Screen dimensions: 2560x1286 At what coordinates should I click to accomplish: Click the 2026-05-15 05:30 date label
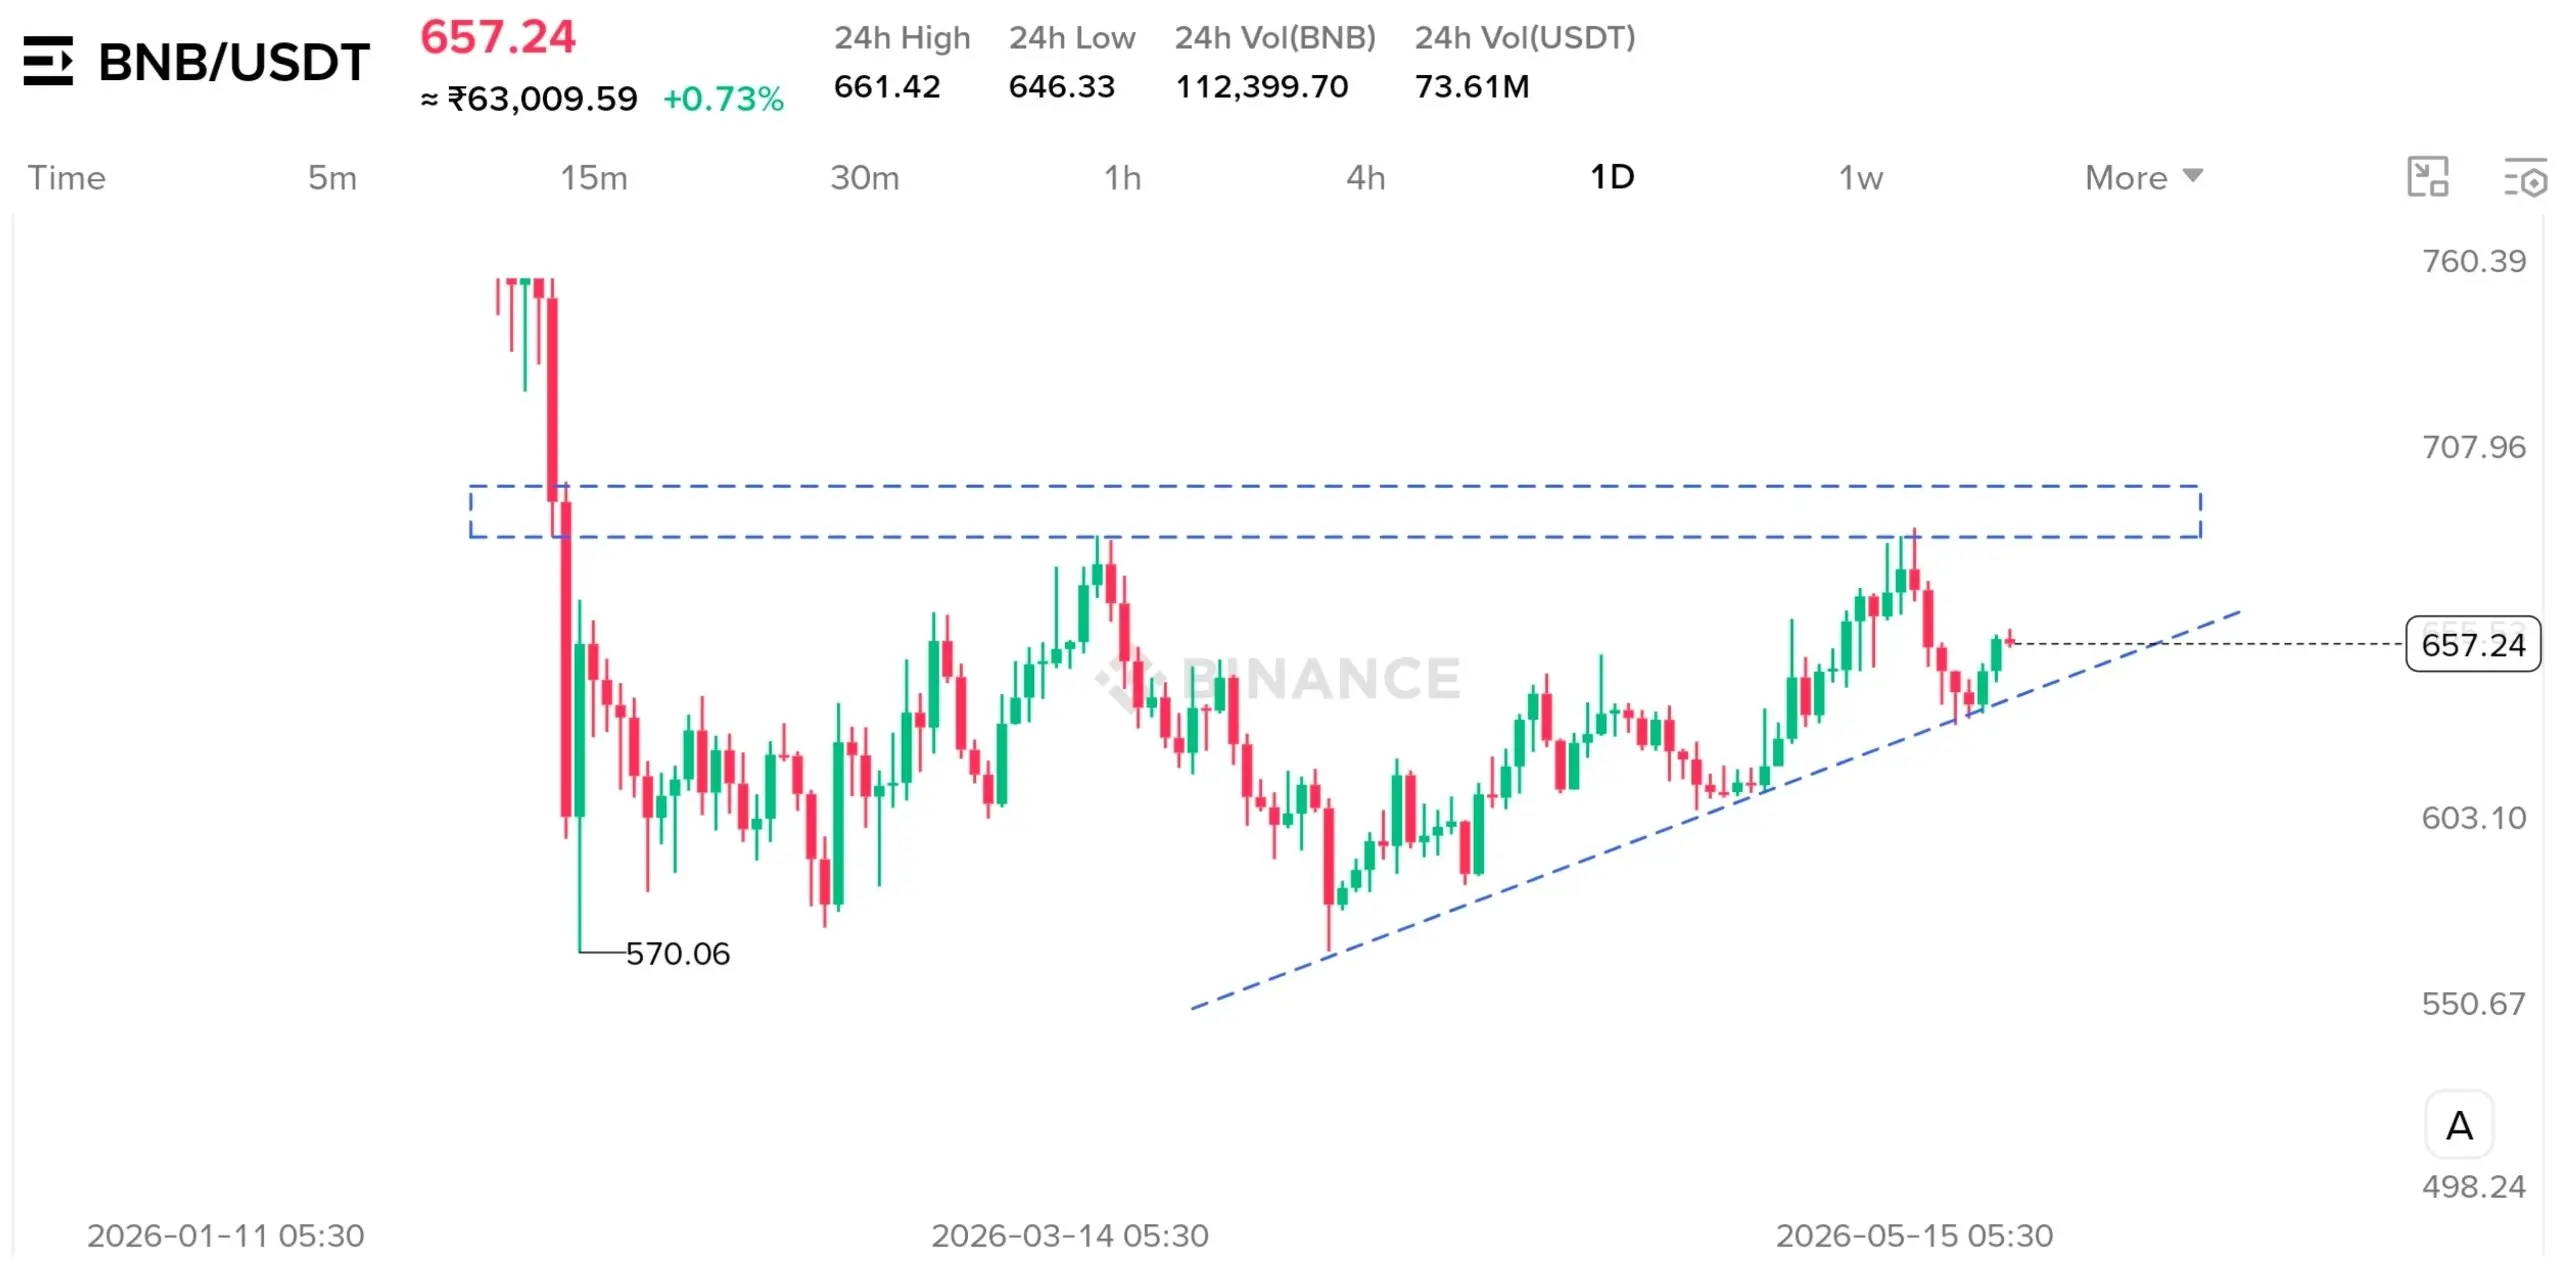tap(1914, 1236)
